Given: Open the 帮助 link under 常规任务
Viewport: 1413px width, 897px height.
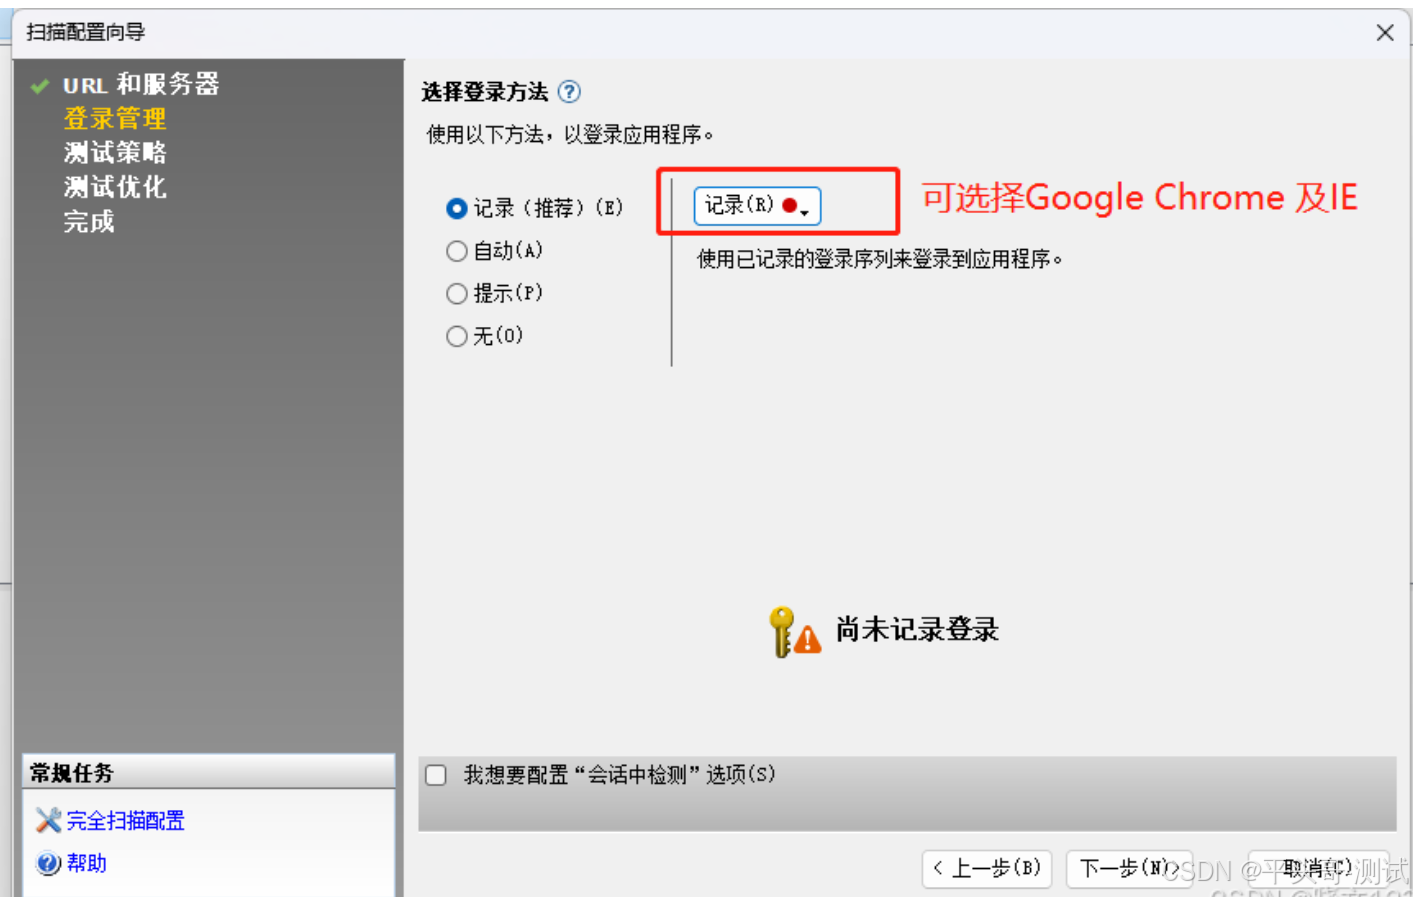Looking at the screenshot, I should point(86,863).
